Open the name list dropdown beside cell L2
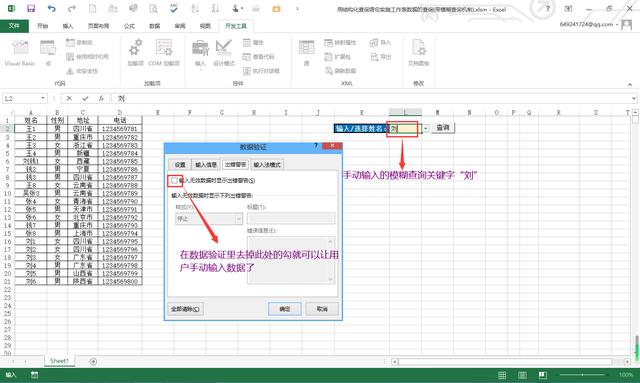This screenshot has width=640, height=383. (425, 128)
